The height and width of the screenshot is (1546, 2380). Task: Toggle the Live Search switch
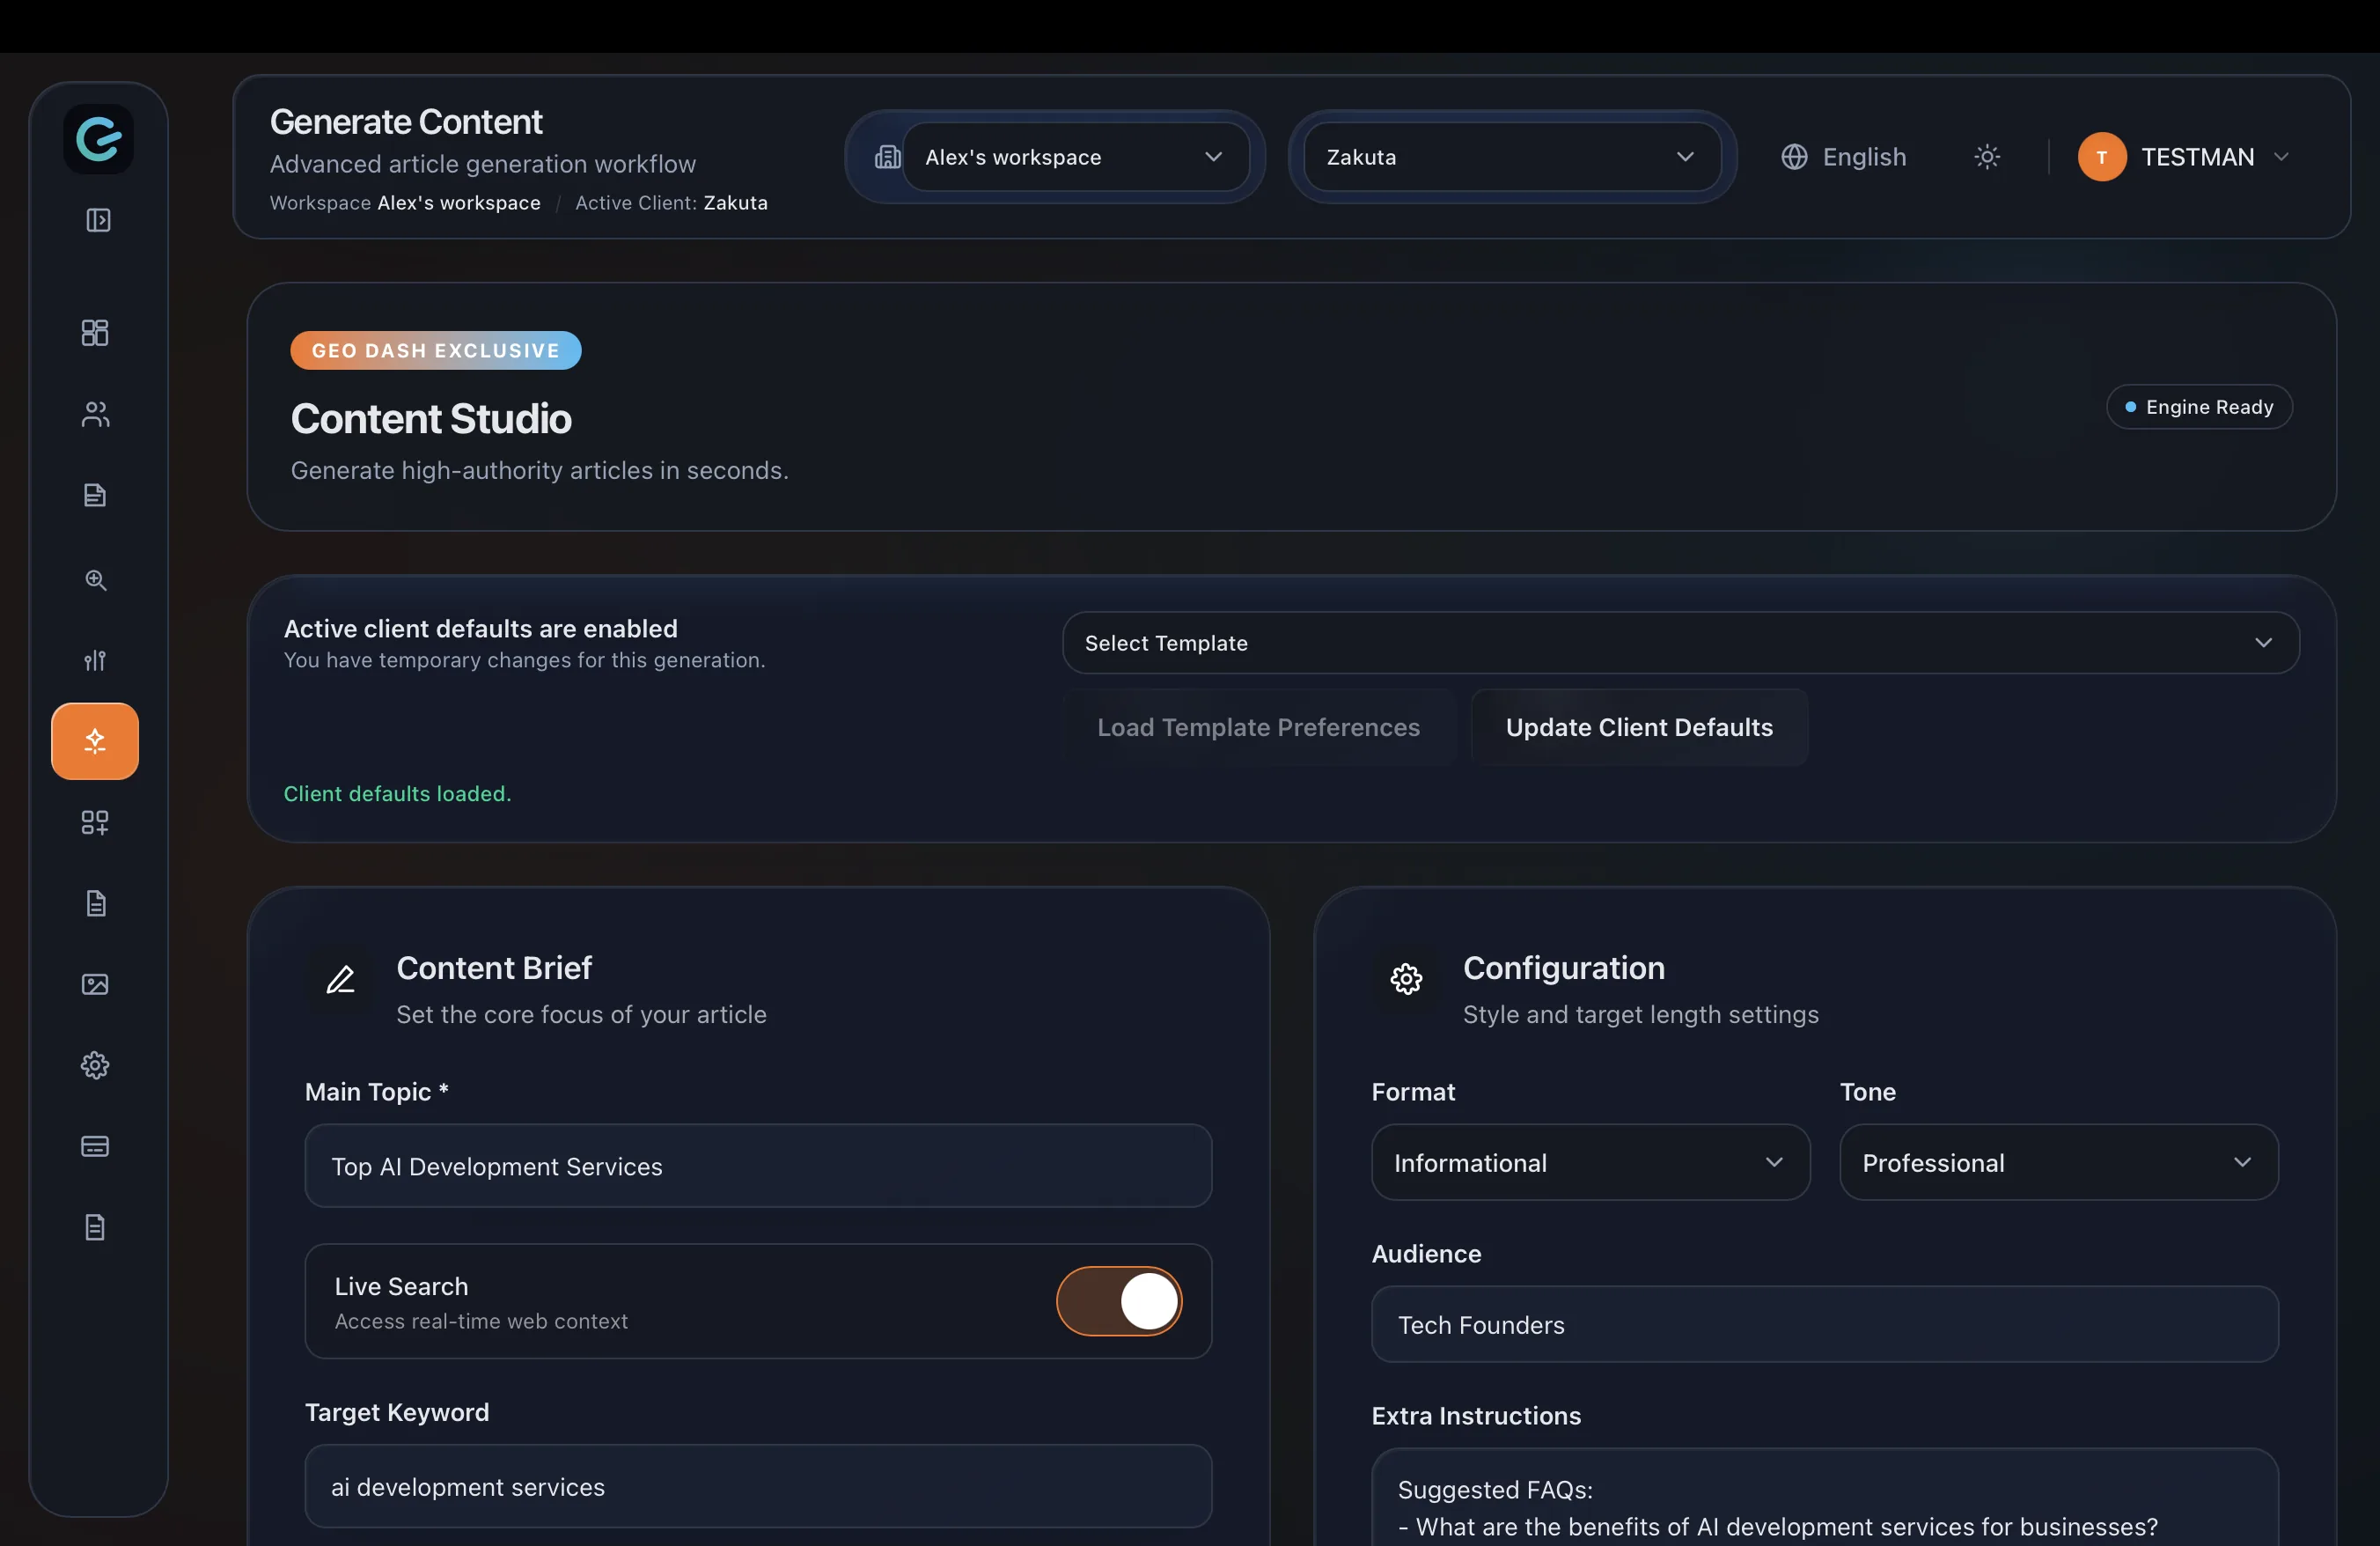point(1119,1301)
